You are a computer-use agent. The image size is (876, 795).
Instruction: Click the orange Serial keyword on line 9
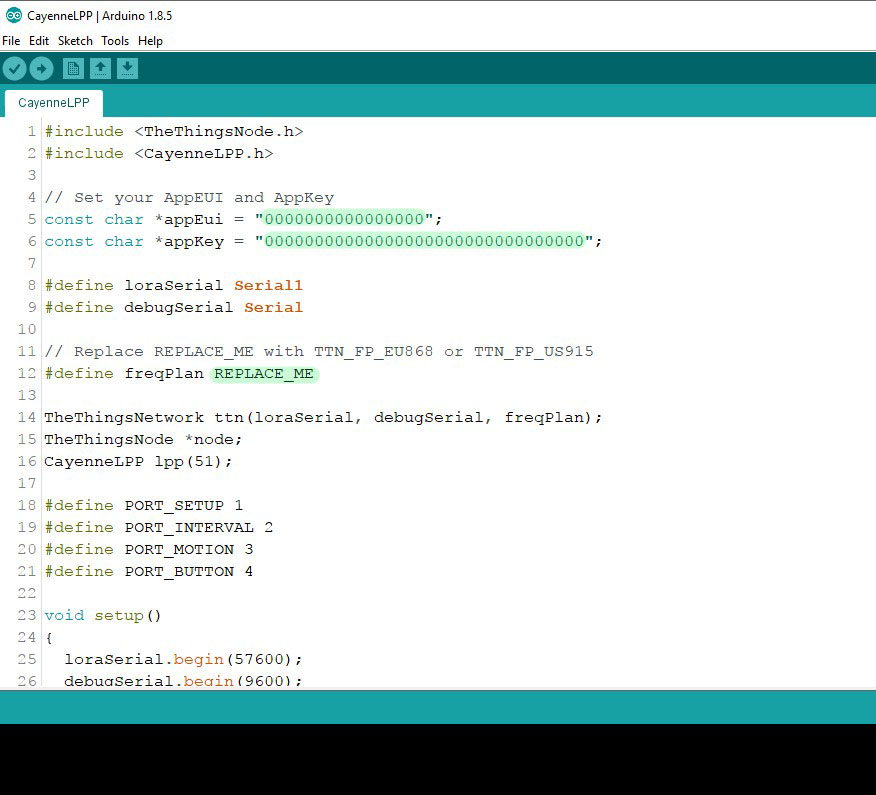pos(273,307)
